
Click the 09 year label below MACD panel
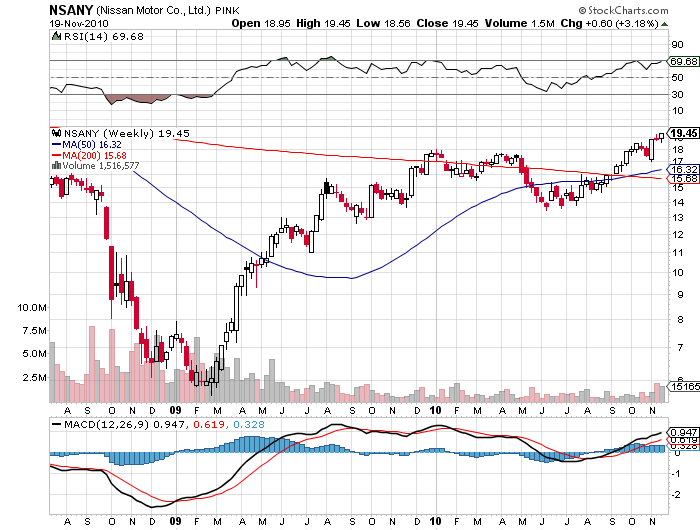point(175,521)
